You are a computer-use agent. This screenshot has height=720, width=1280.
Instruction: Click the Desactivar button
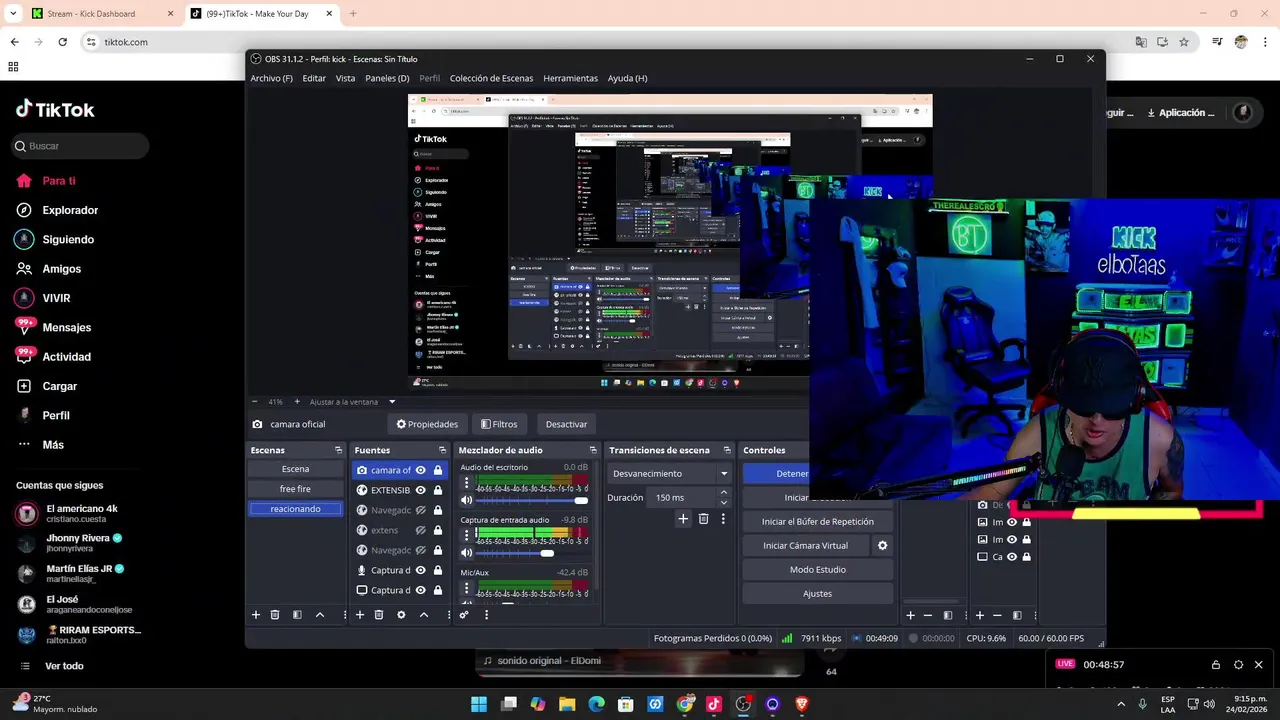(566, 424)
